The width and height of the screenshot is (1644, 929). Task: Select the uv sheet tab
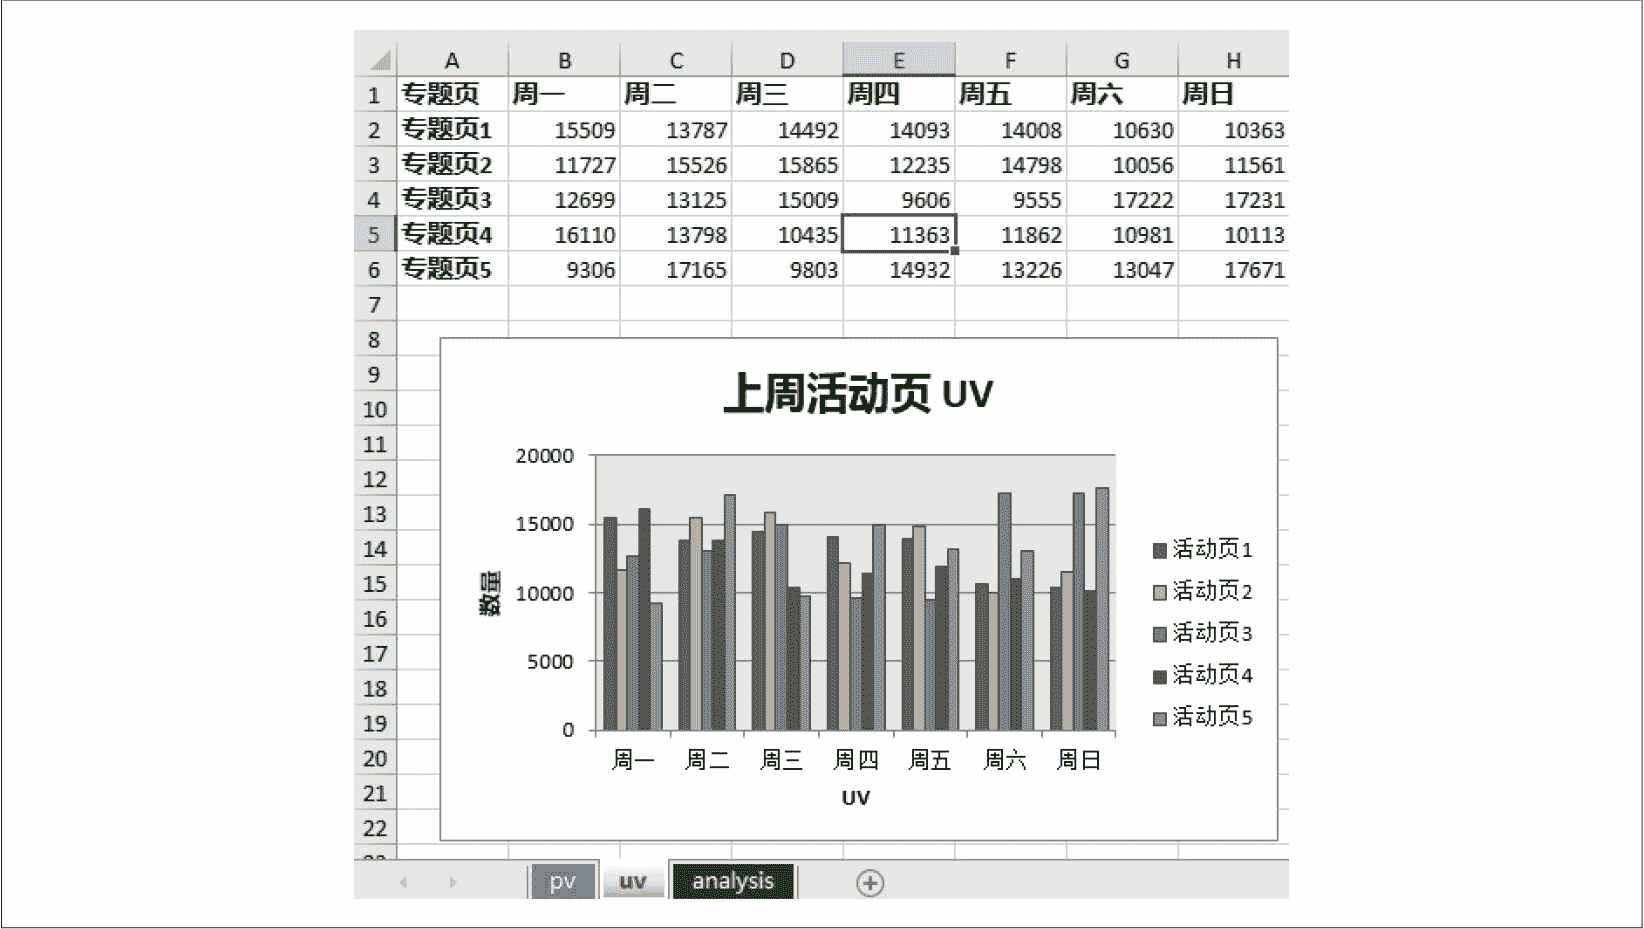(x=633, y=881)
